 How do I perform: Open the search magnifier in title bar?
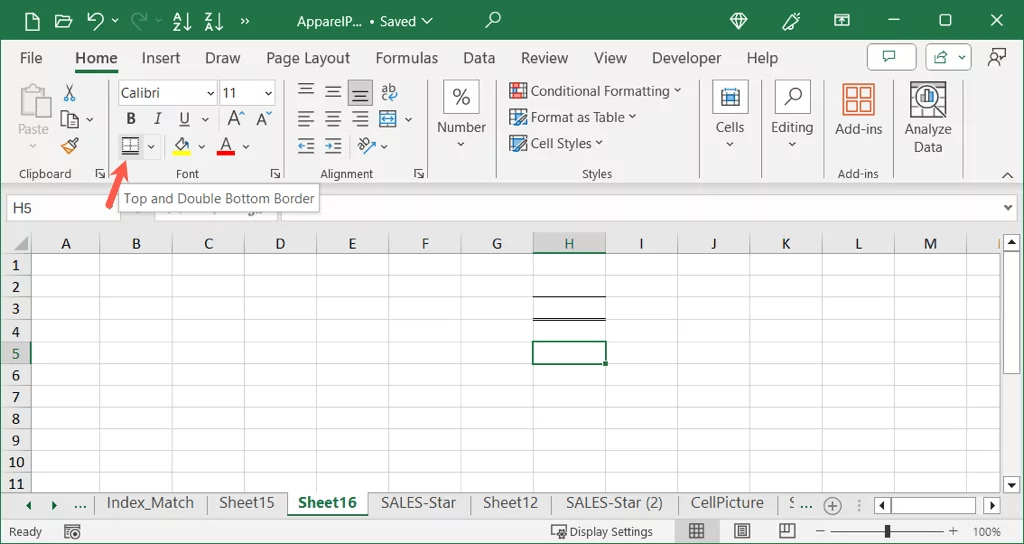pos(493,21)
